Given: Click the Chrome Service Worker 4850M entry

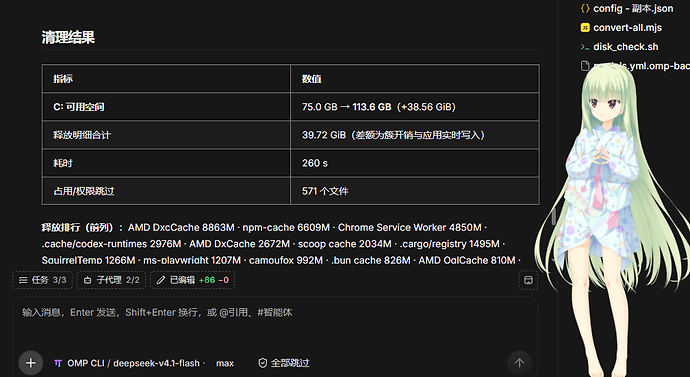Looking at the screenshot, I should coord(410,227).
